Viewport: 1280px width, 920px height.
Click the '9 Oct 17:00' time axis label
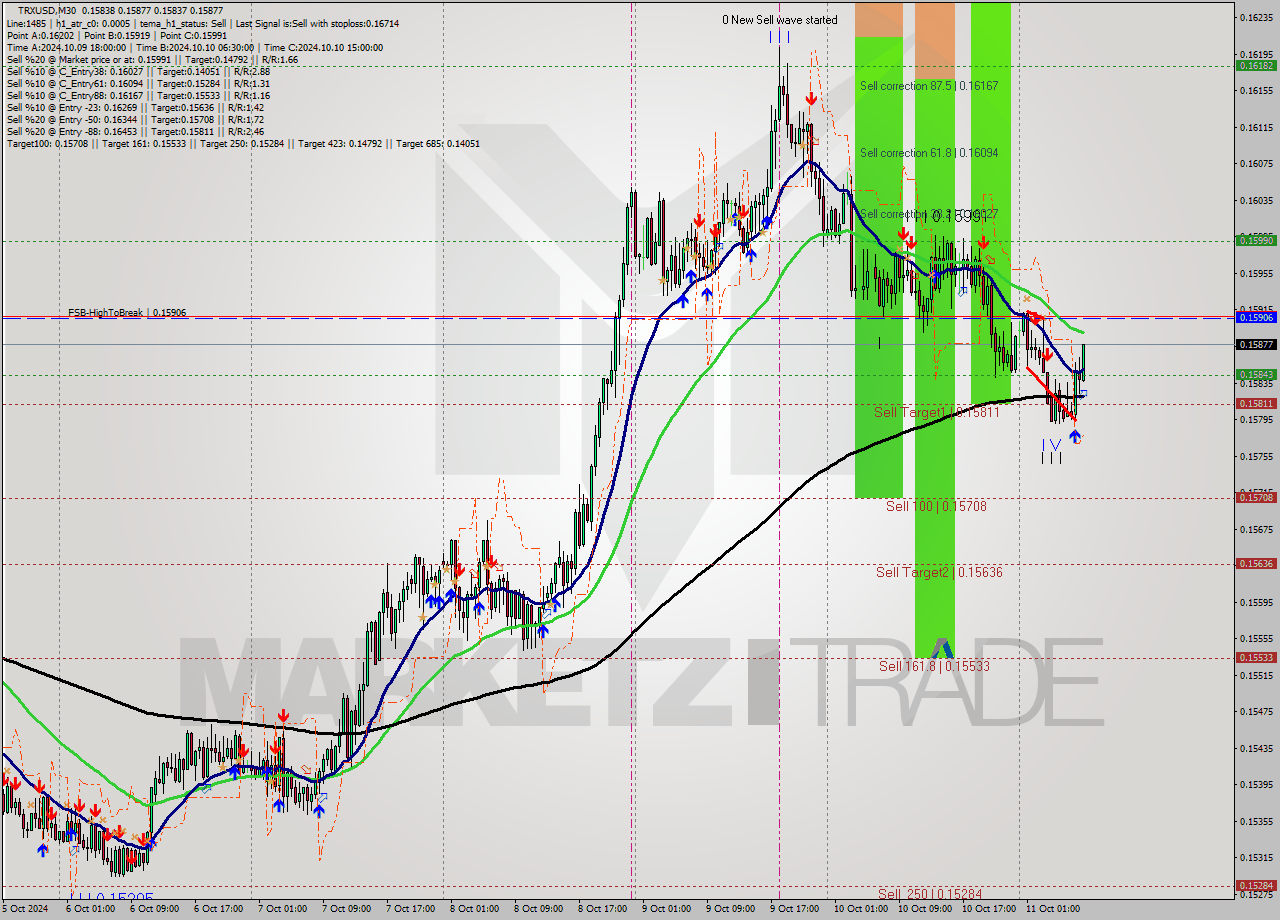(x=795, y=909)
